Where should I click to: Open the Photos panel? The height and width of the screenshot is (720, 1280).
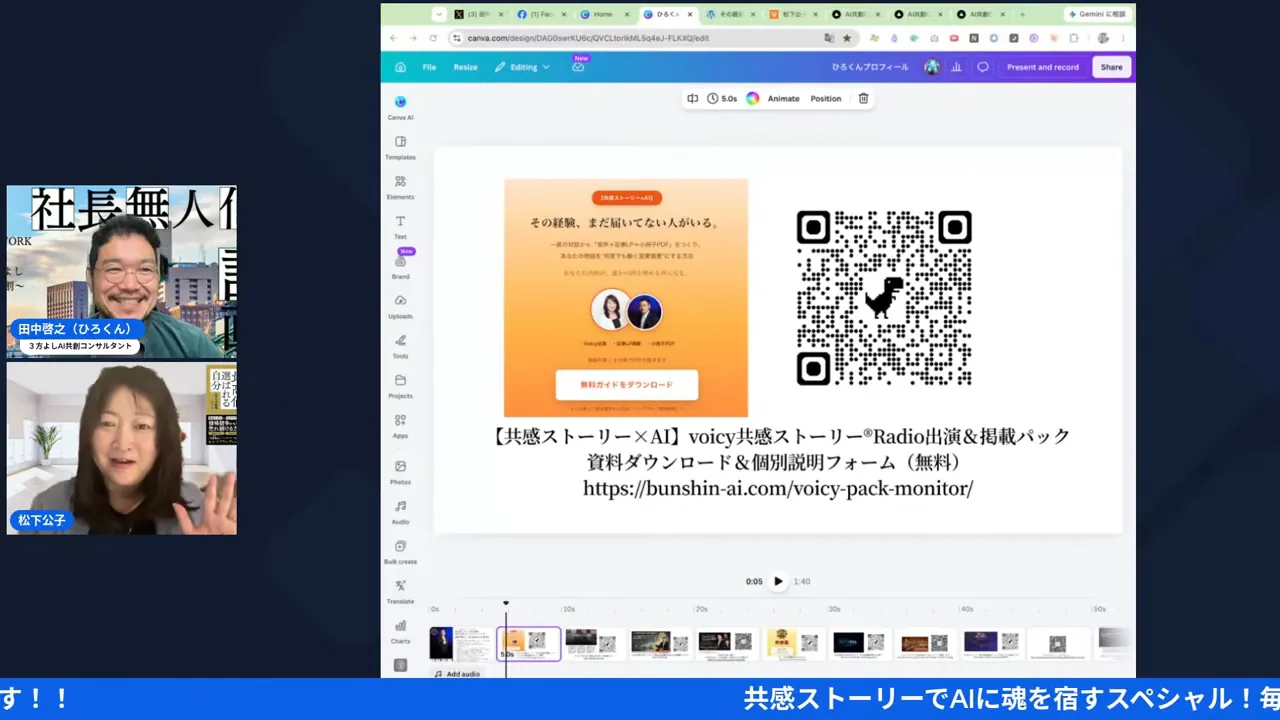pos(400,472)
